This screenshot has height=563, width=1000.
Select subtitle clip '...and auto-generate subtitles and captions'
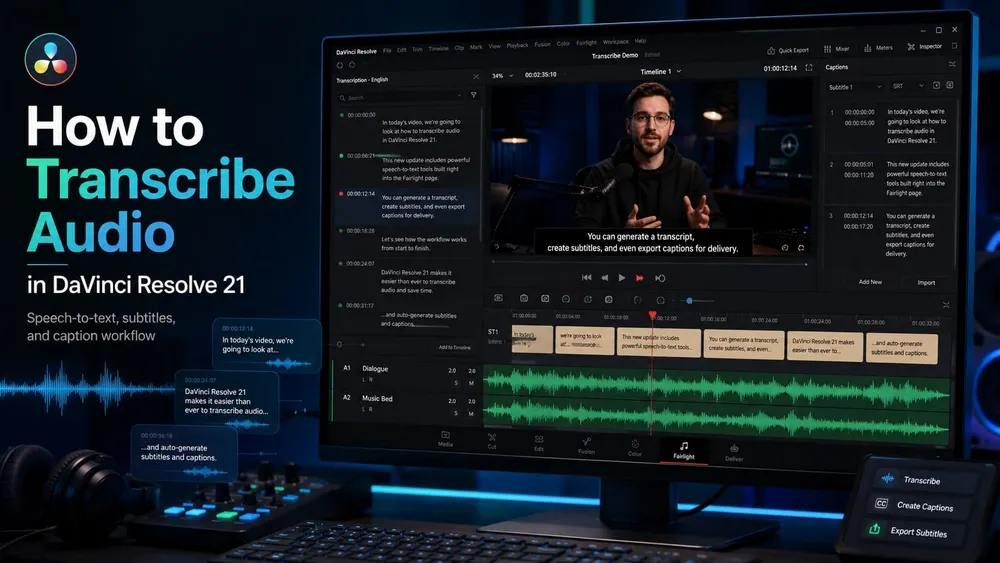tap(902, 348)
